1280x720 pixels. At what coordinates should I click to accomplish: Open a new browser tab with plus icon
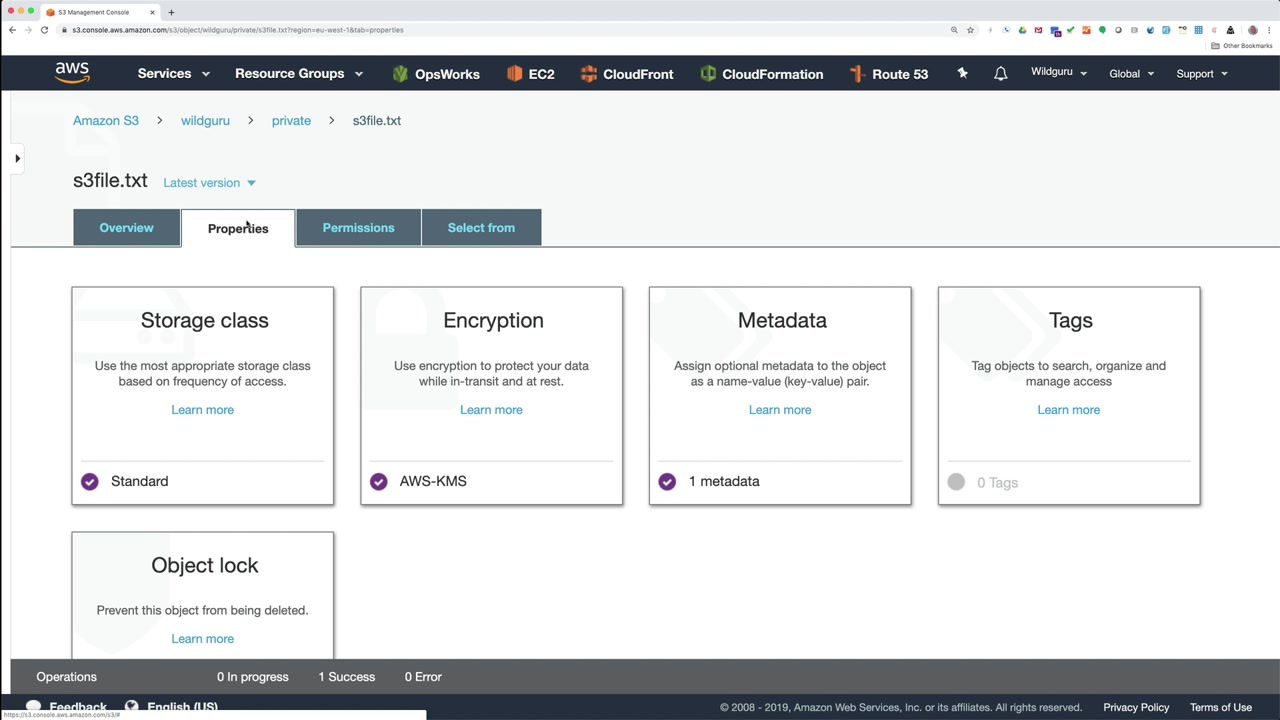(x=171, y=12)
